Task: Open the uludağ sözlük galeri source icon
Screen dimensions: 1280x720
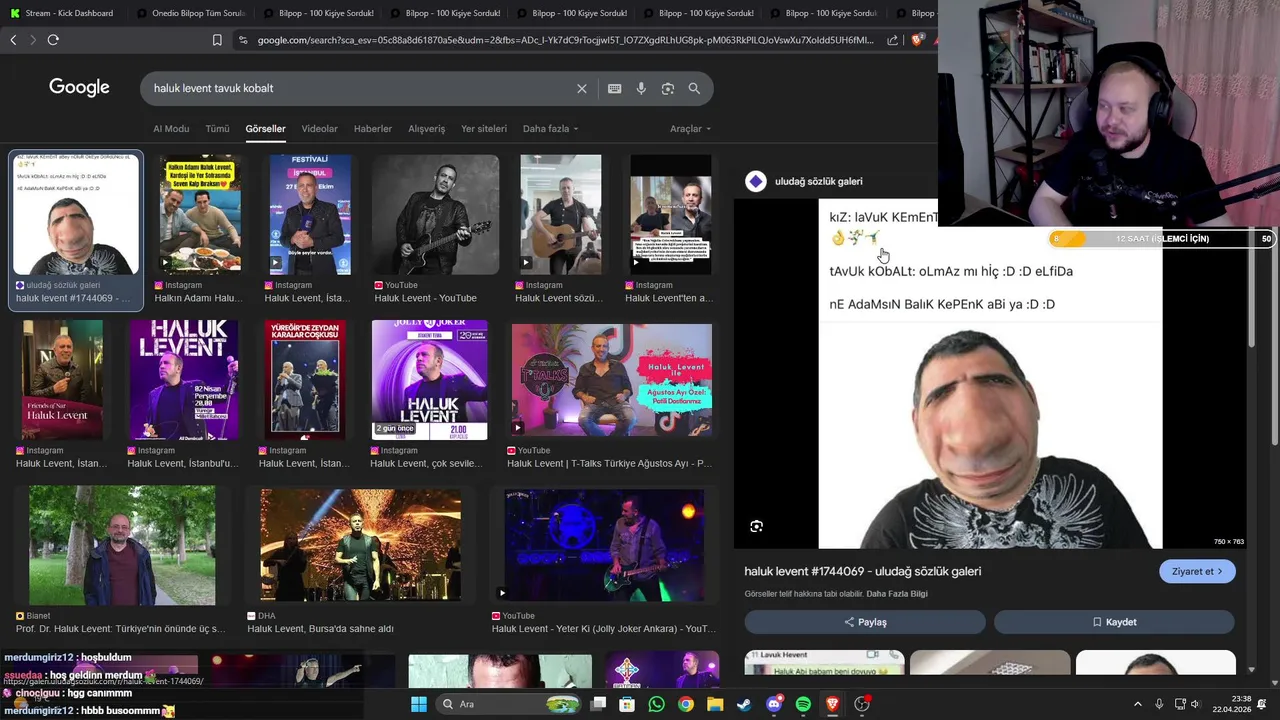Action: click(756, 181)
